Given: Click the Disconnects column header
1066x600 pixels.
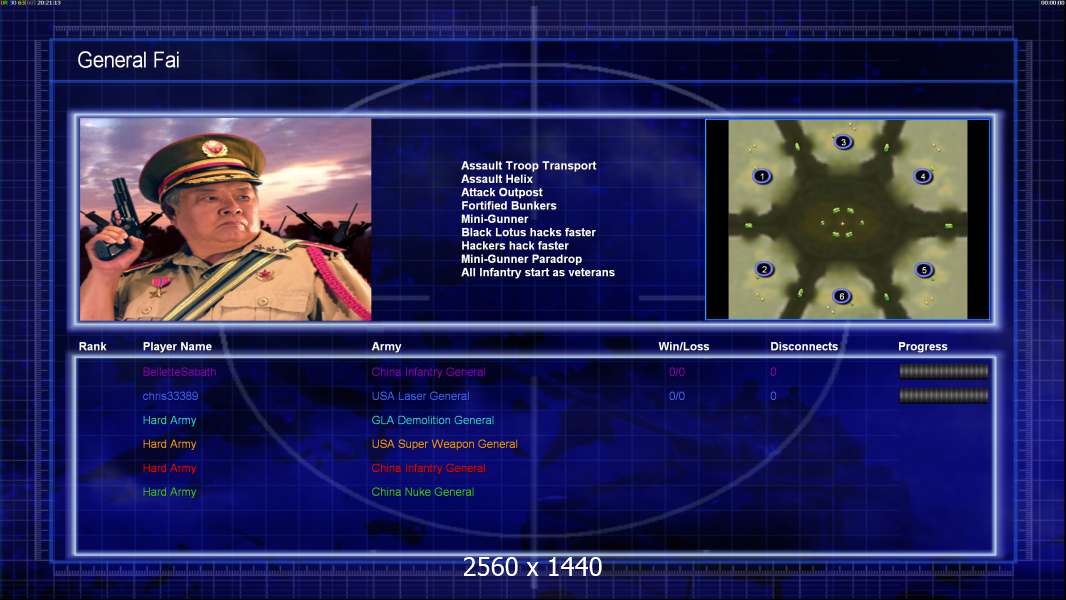Looking at the screenshot, I should [x=804, y=347].
